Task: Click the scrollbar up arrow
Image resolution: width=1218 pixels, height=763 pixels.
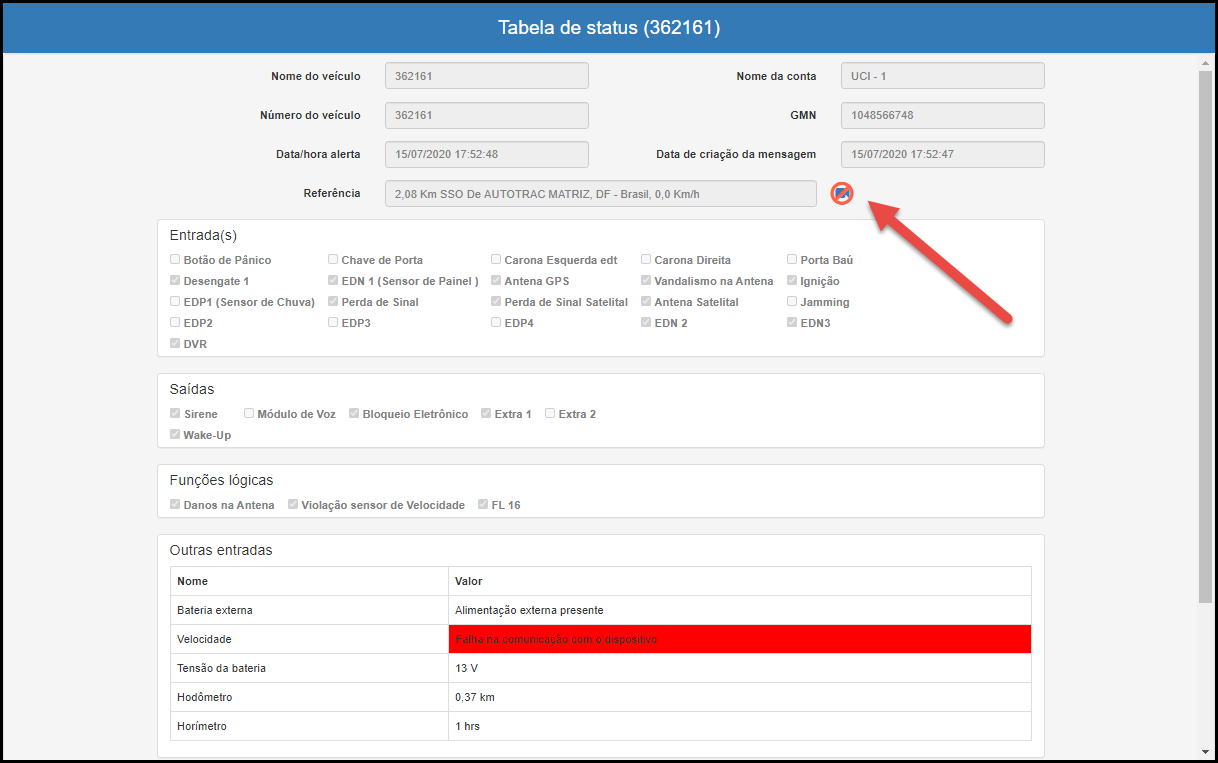Action: point(1205,63)
